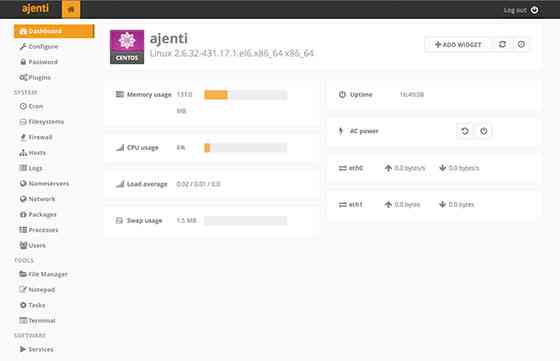The width and height of the screenshot is (560, 361).
Task: Click the Tasks gear icon
Action: [x=23, y=305]
